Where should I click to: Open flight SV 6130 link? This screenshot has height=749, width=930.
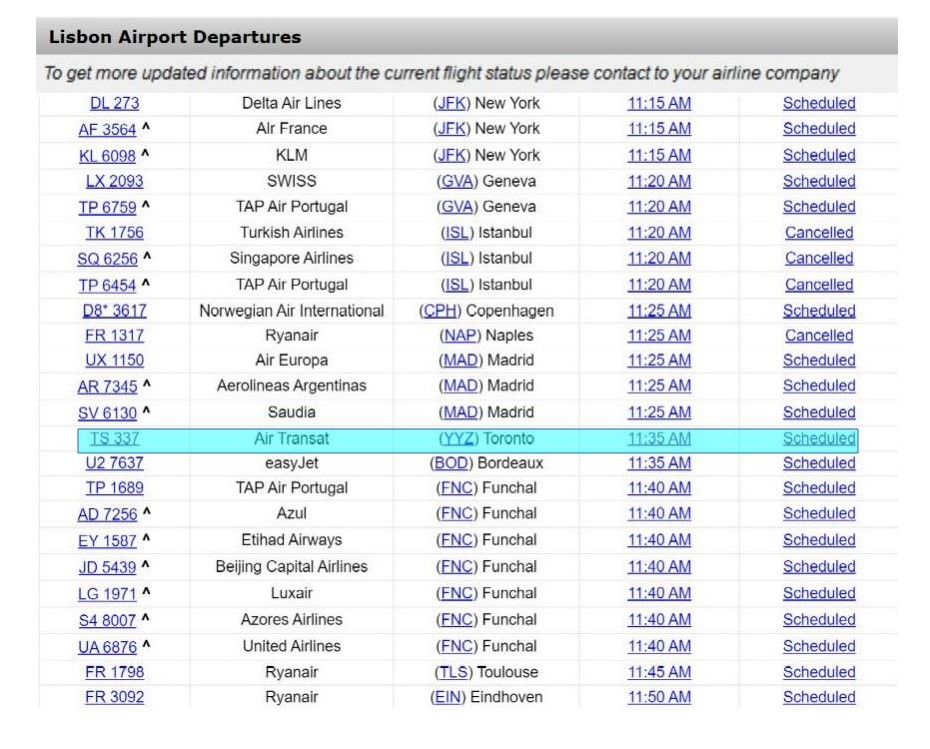(x=107, y=413)
